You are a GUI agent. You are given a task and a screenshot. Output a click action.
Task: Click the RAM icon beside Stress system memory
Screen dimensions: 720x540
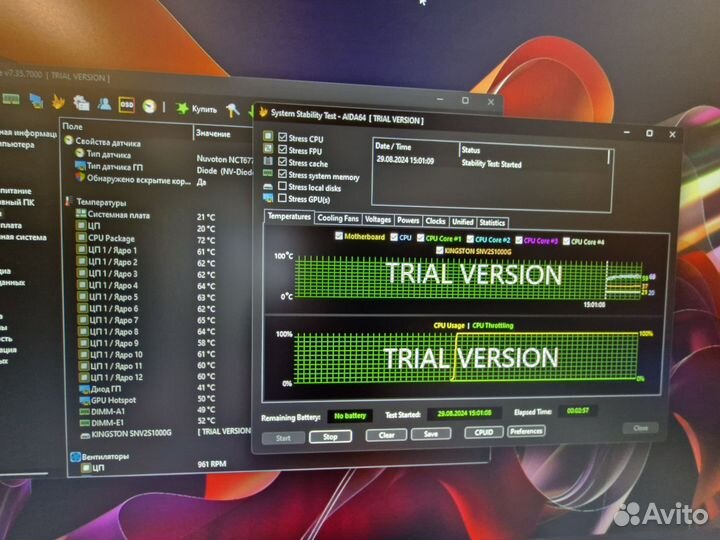click(x=268, y=173)
